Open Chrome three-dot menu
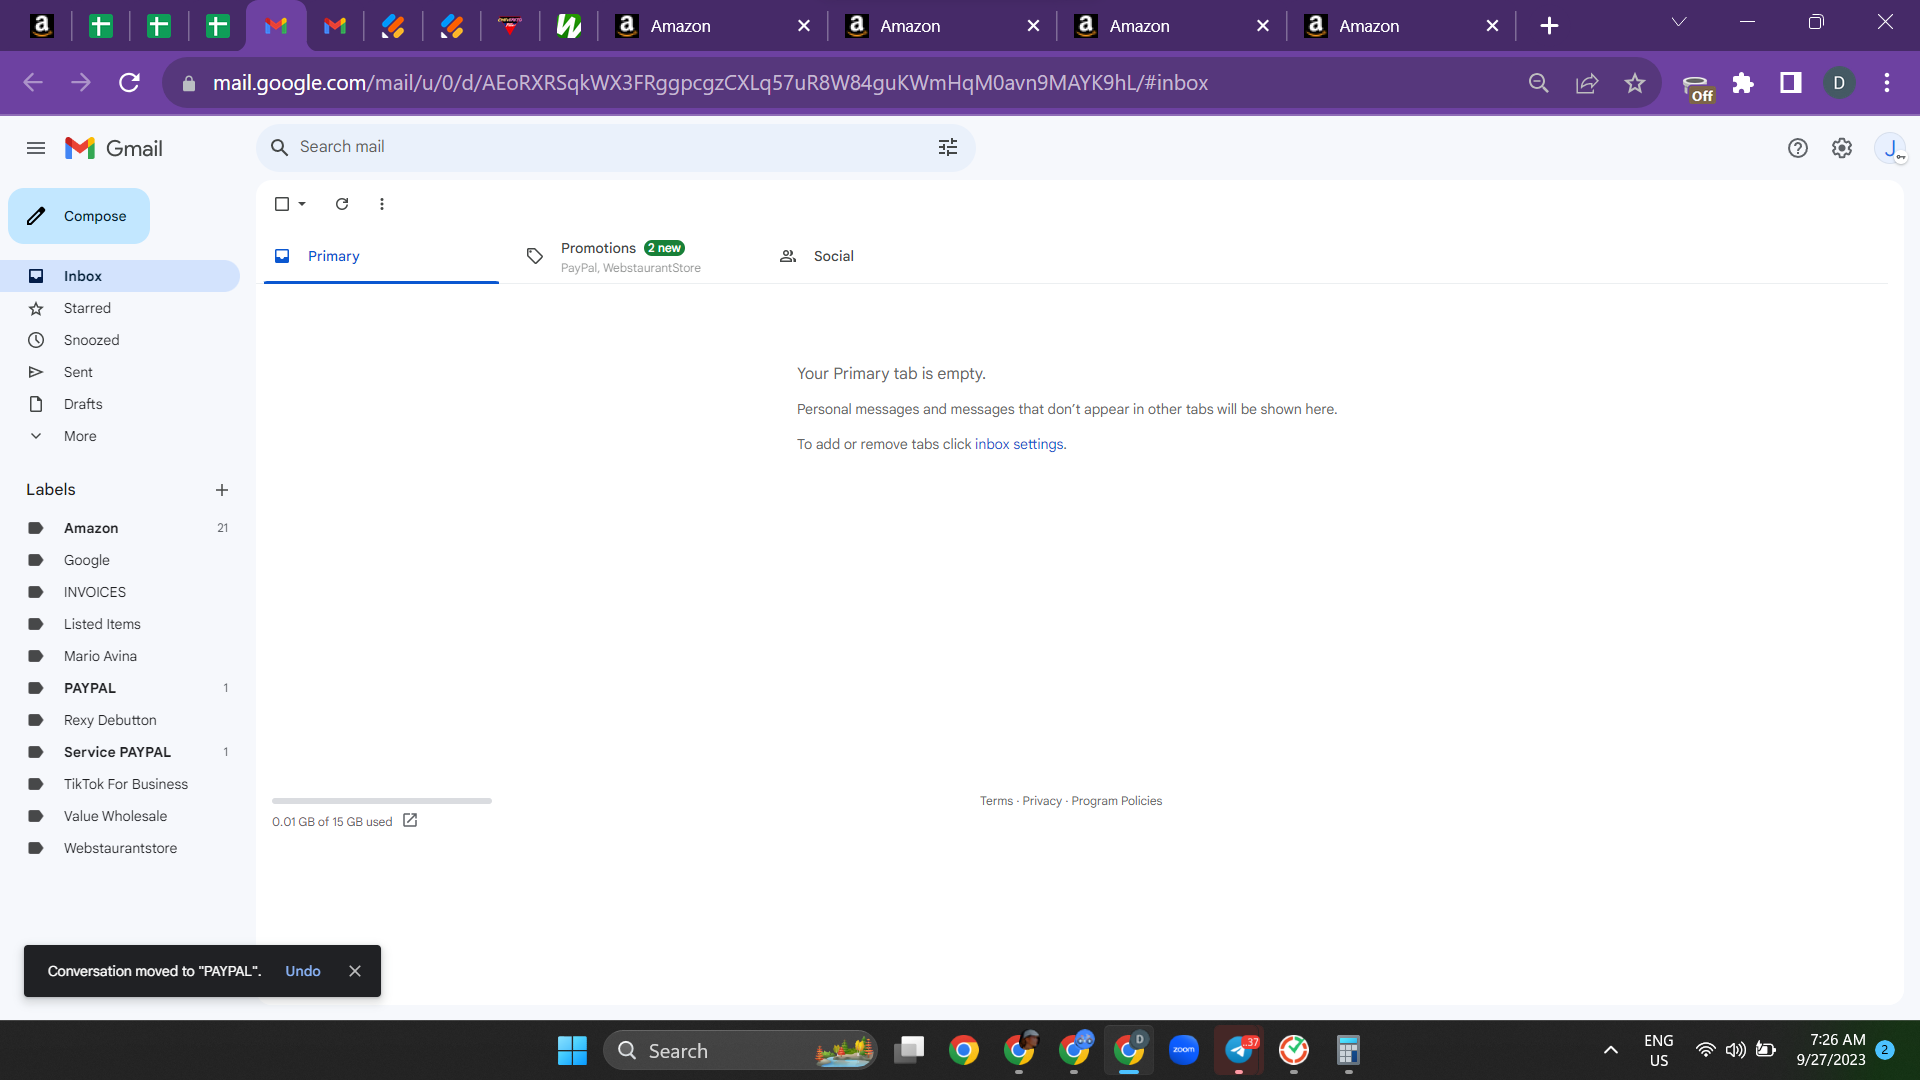The image size is (1920, 1080). [1887, 83]
